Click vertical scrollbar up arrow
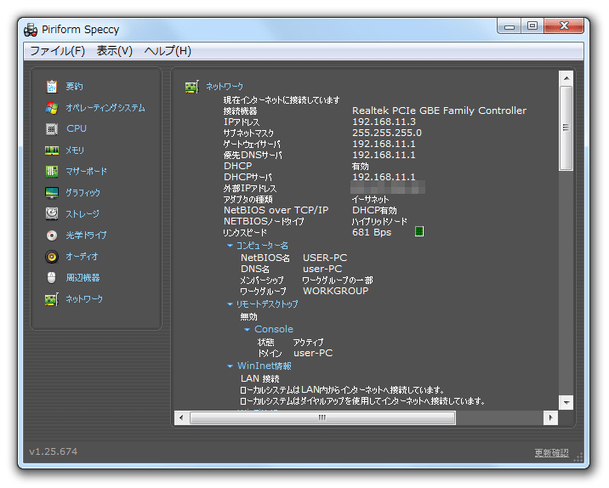This screenshot has width=609, height=488. [566, 78]
